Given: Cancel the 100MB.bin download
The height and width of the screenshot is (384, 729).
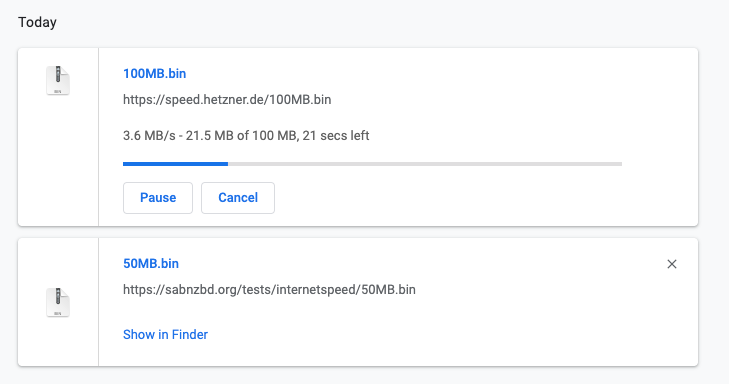Looking at the screenshot, I should click(x=238, y=198).
